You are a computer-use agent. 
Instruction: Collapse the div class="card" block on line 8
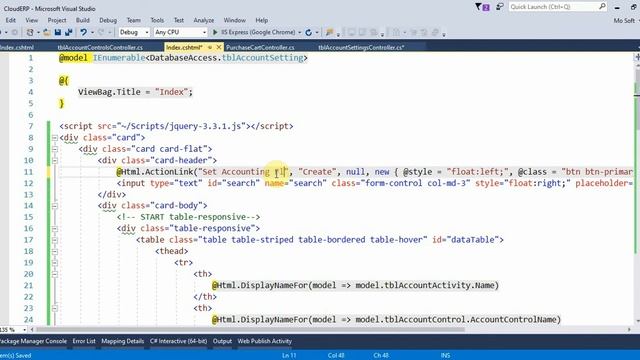pos(55,138)
